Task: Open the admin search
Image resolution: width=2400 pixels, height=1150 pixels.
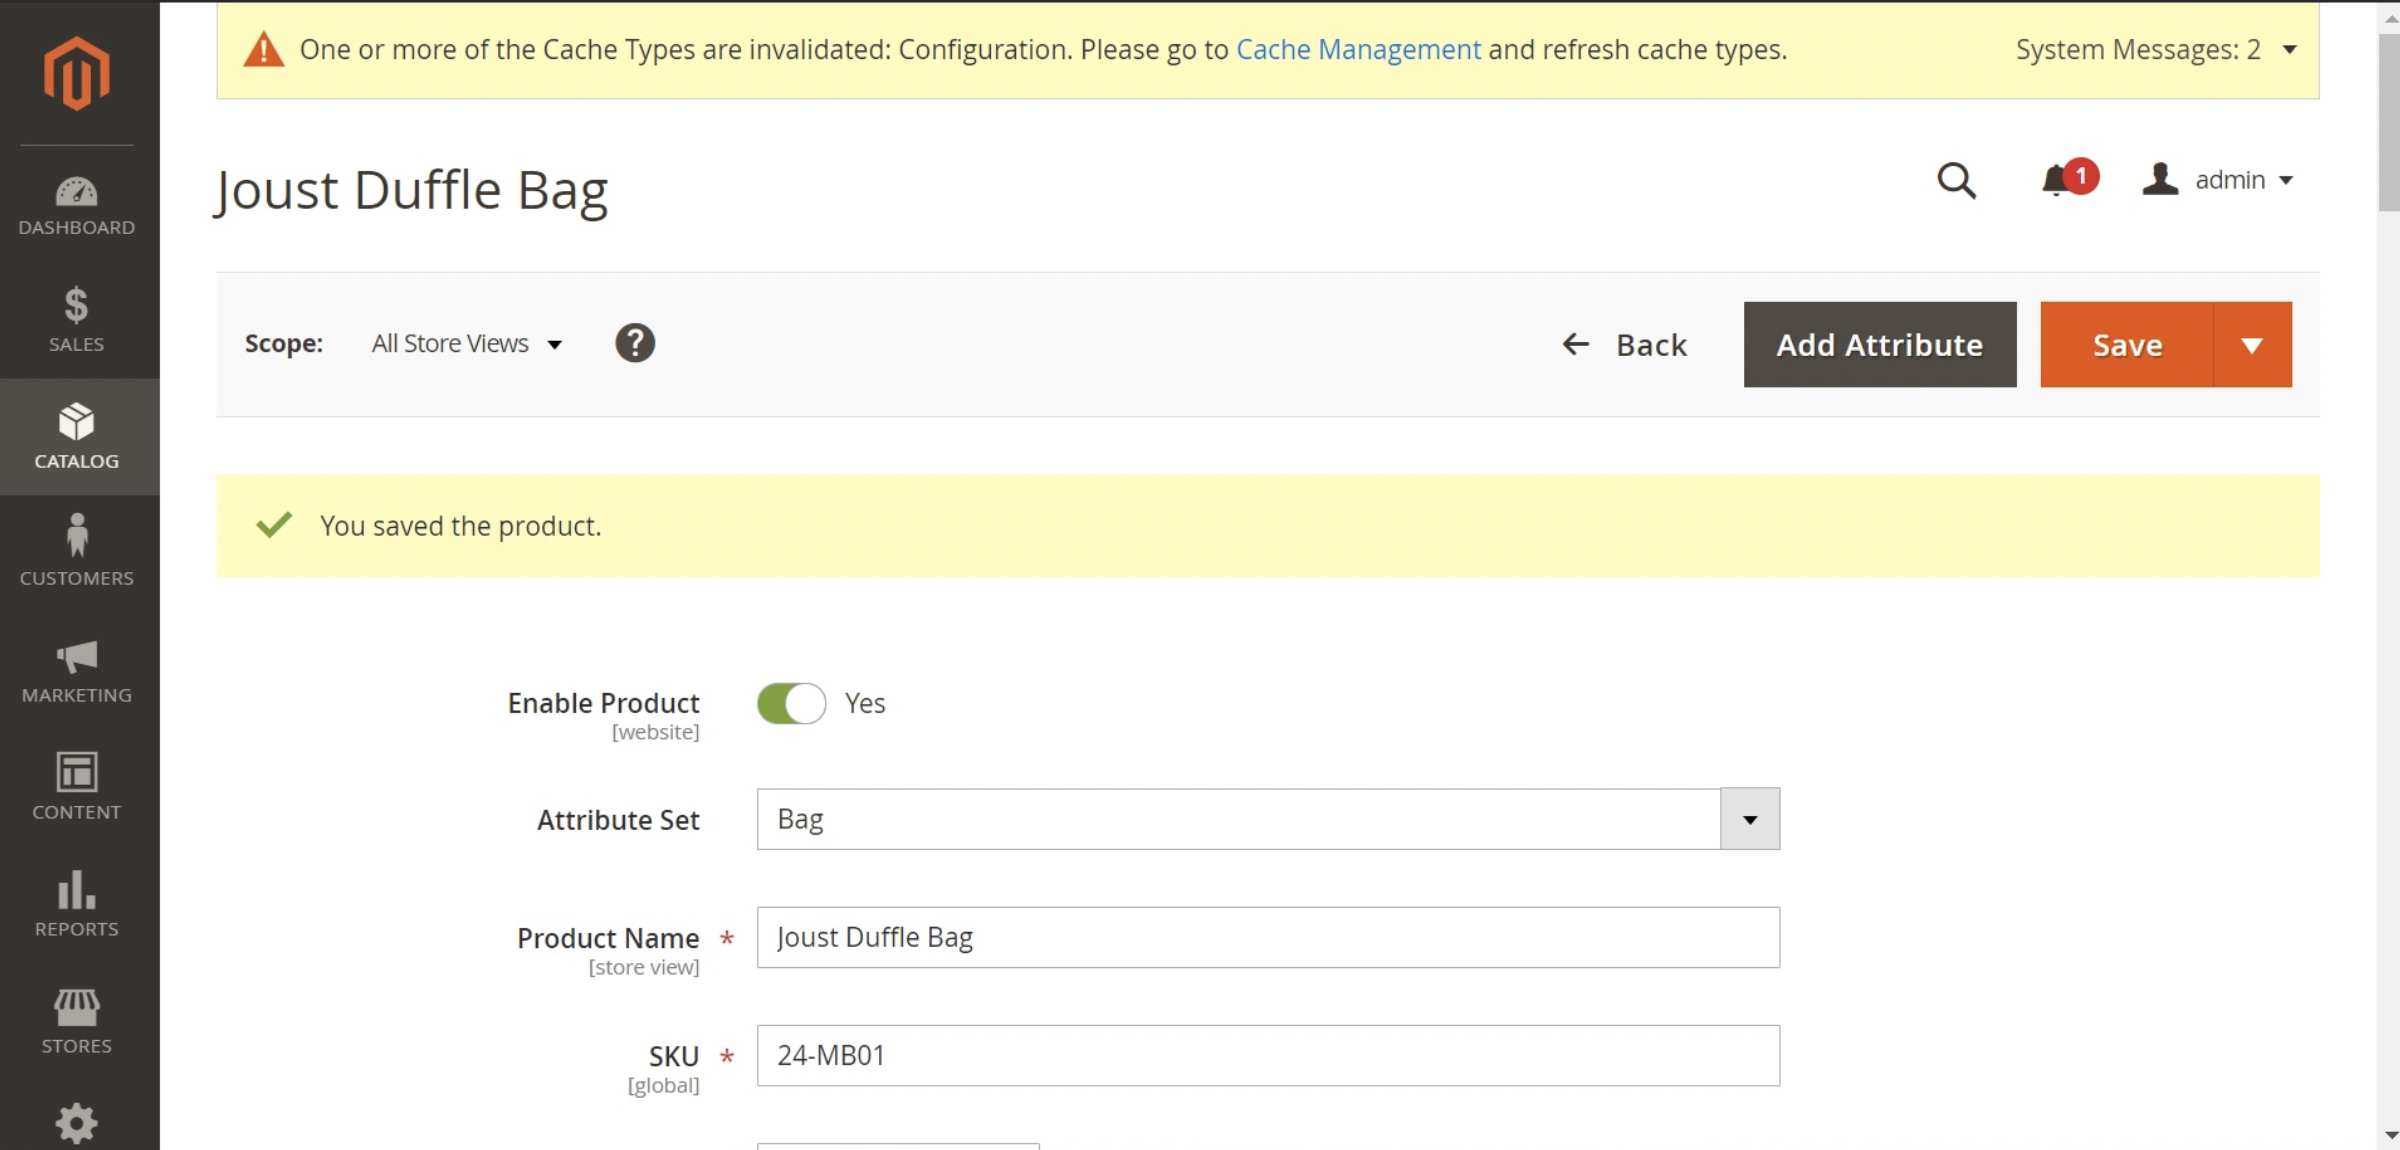Action: (x=1957, y=181)
